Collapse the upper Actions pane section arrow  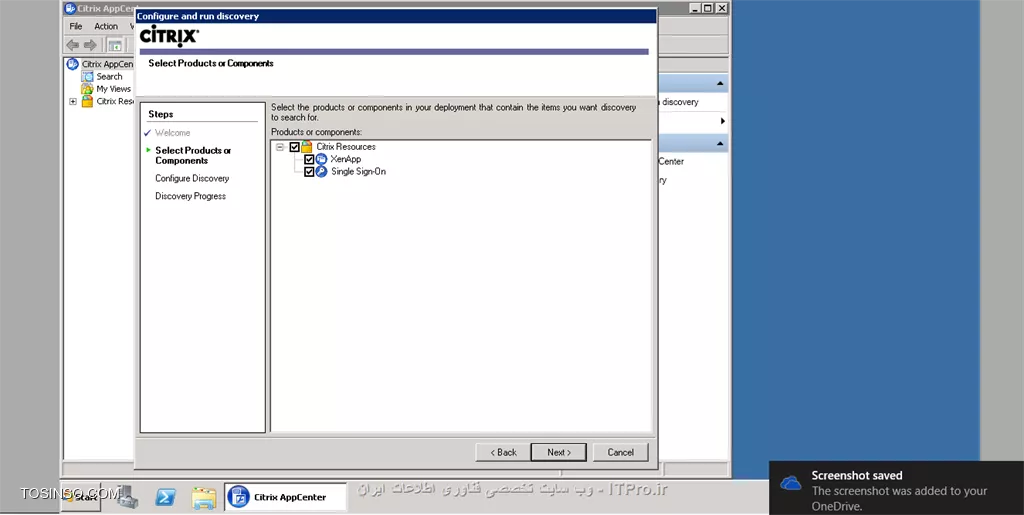pyautogui.click(x=720, y=84)
